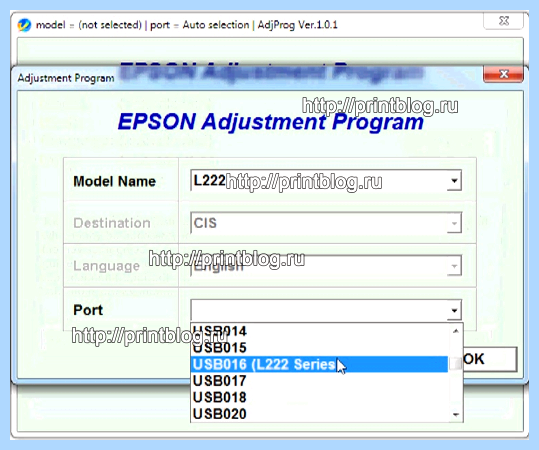The height and width of the screenshot is (450, 539).
Task: Select USB017 in the port list
Action: click(319, 381)
